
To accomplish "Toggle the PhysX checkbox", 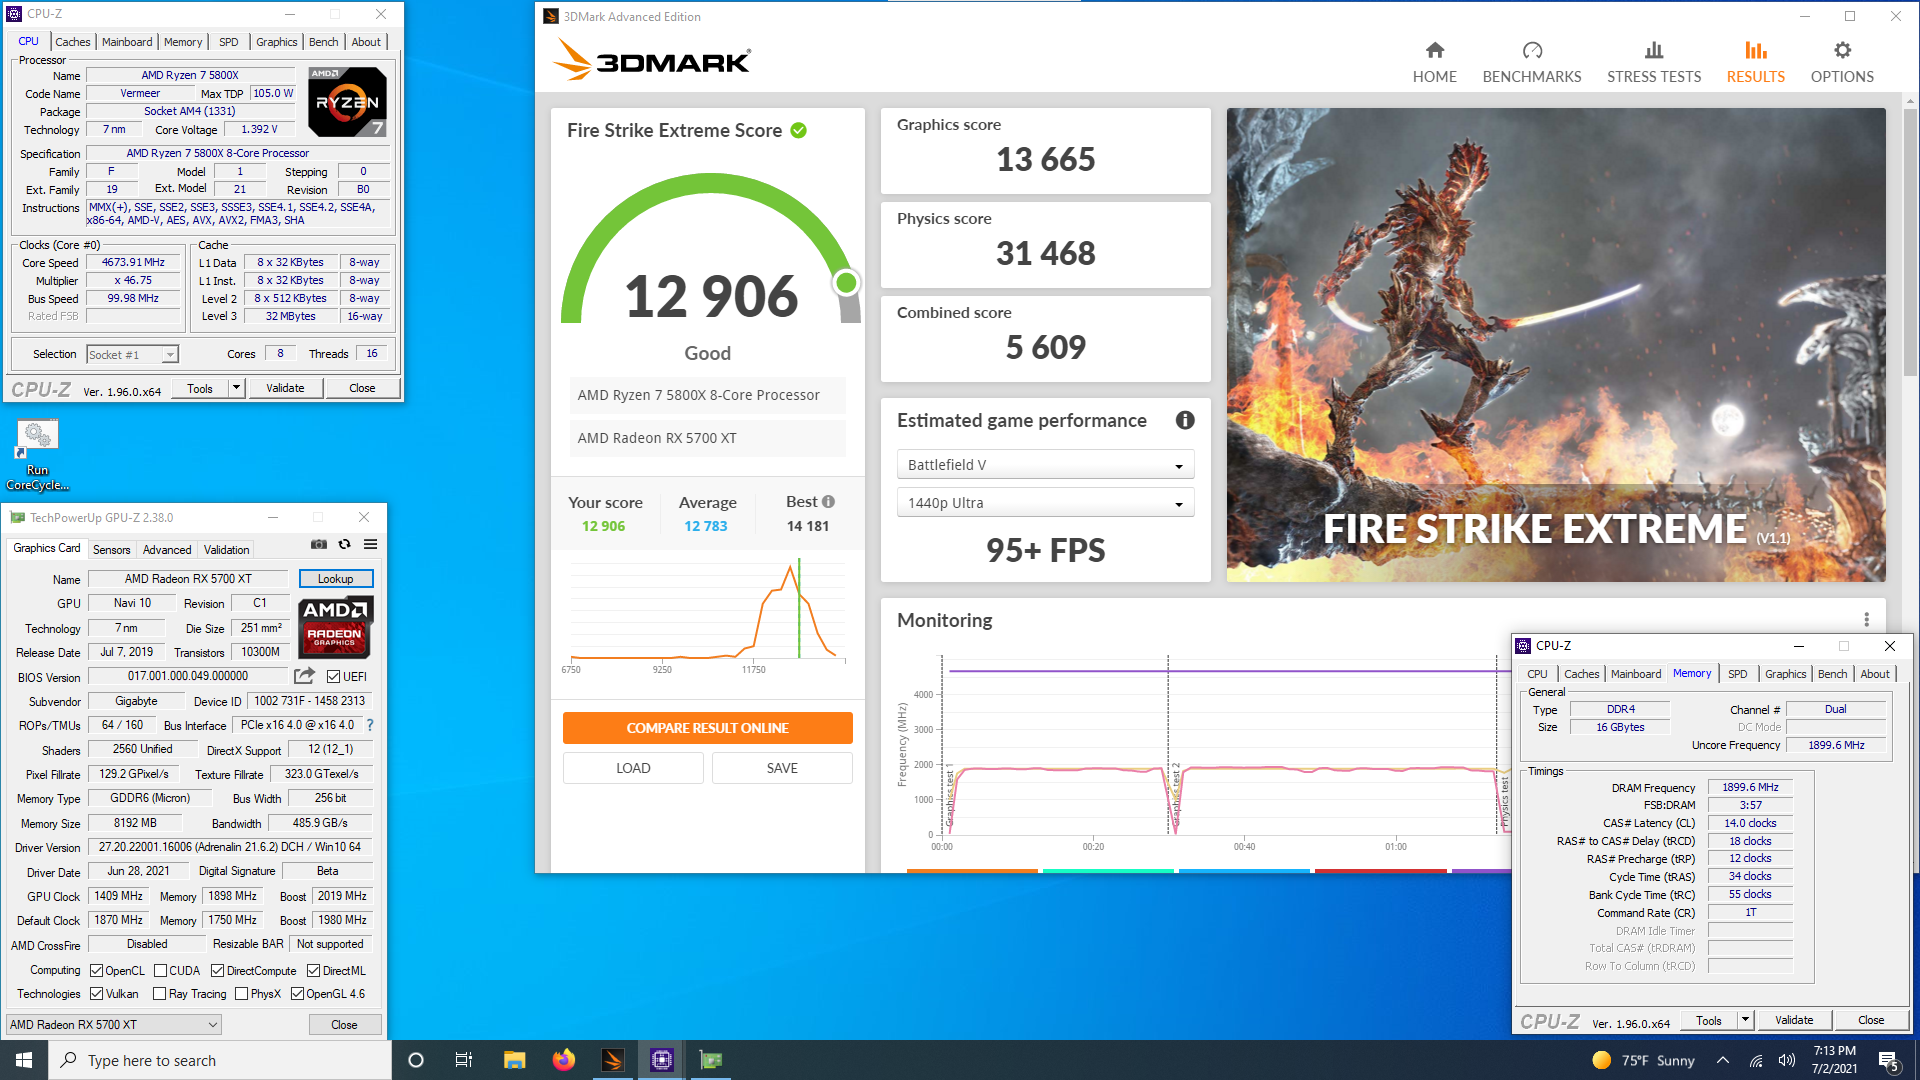I will 241,994.
